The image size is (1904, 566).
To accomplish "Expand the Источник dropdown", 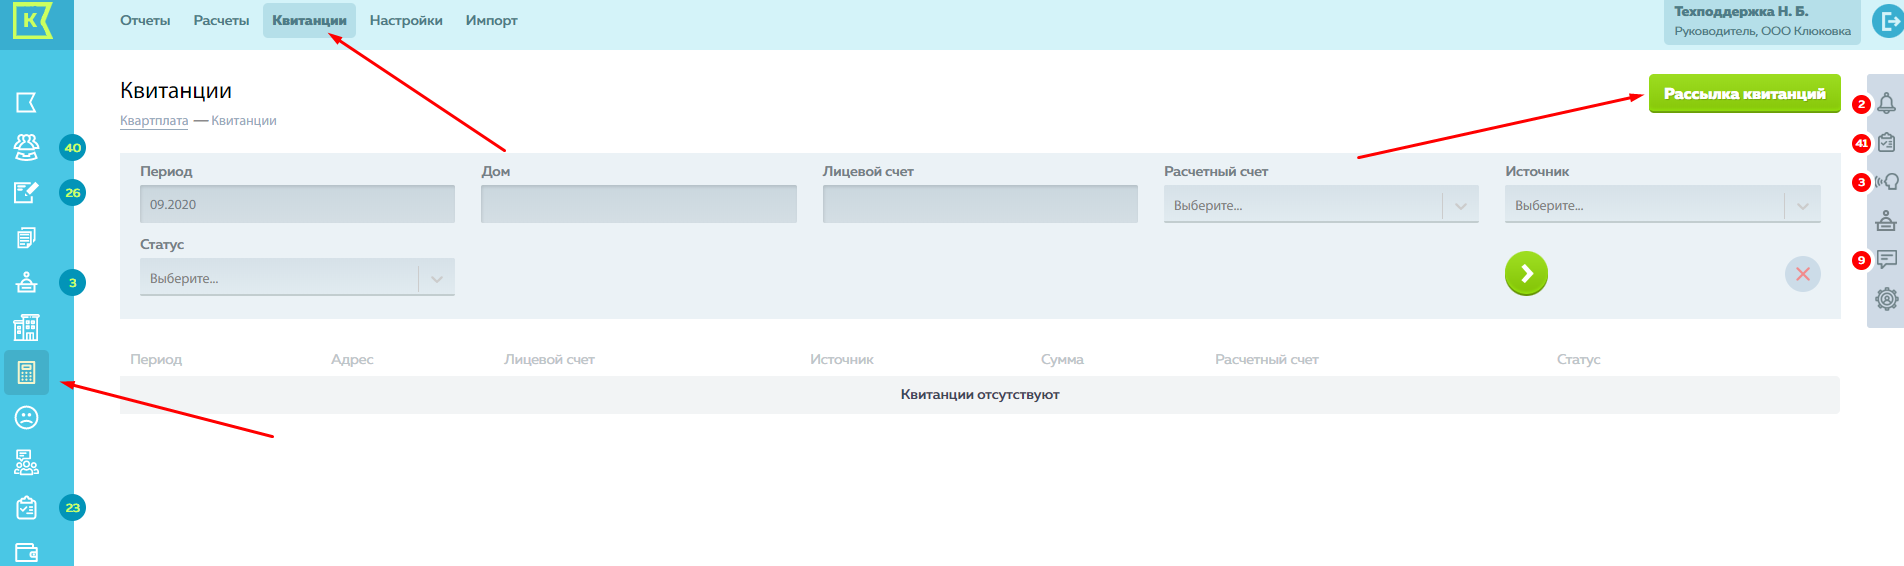I will tap(1661, 205).
